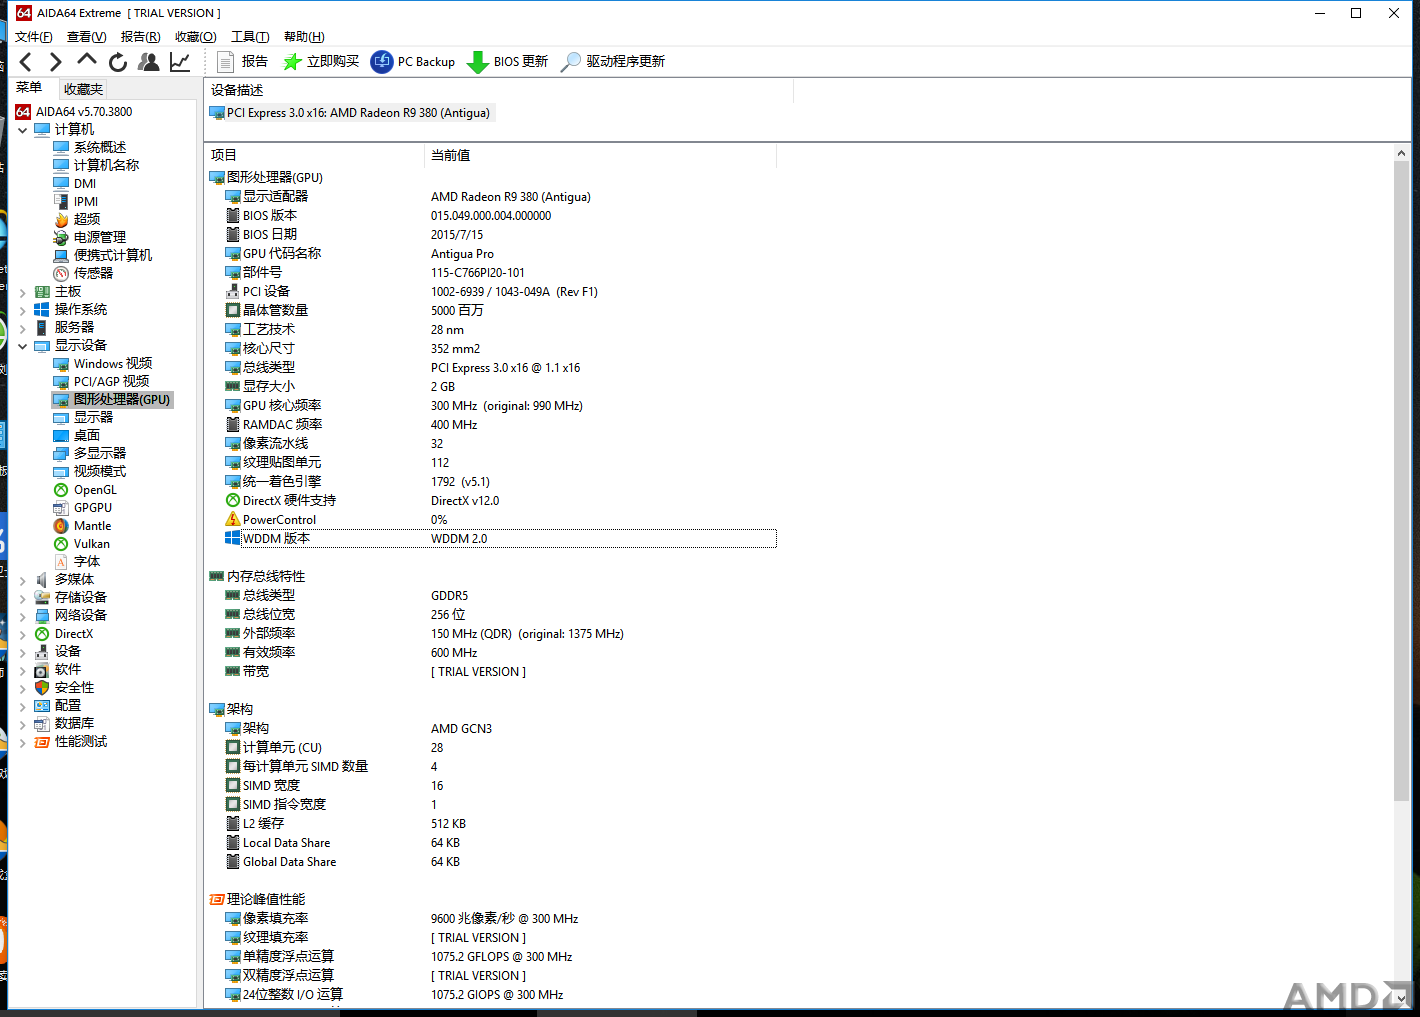Switch to the 收藏夹 favorites tab
The height and width of the screenshot is (1017, 1420).
[x=84, y=89]
